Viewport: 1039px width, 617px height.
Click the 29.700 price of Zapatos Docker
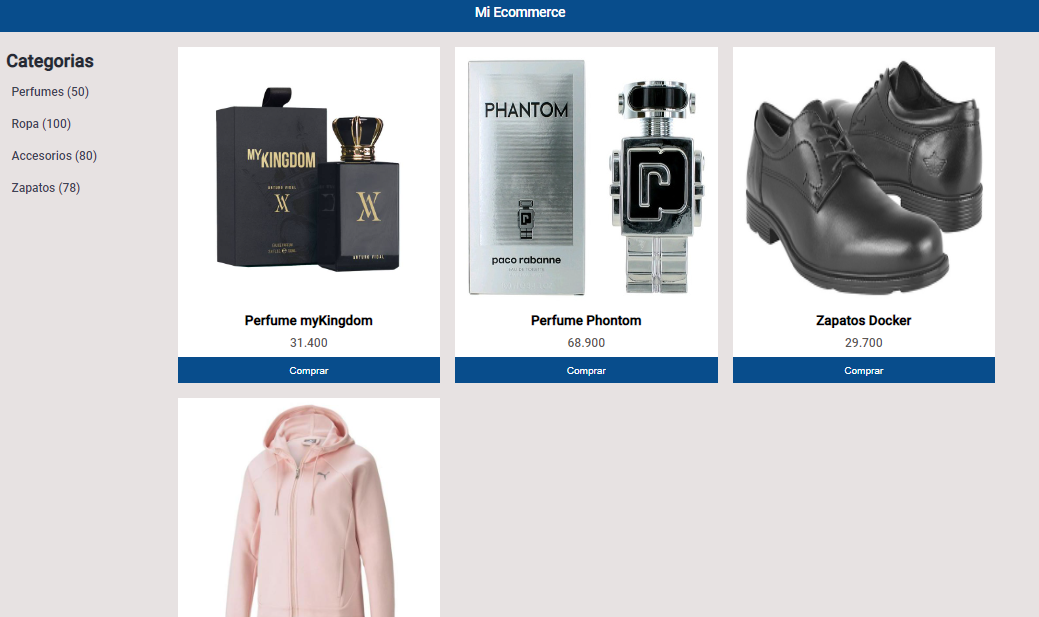coord(863,343)
